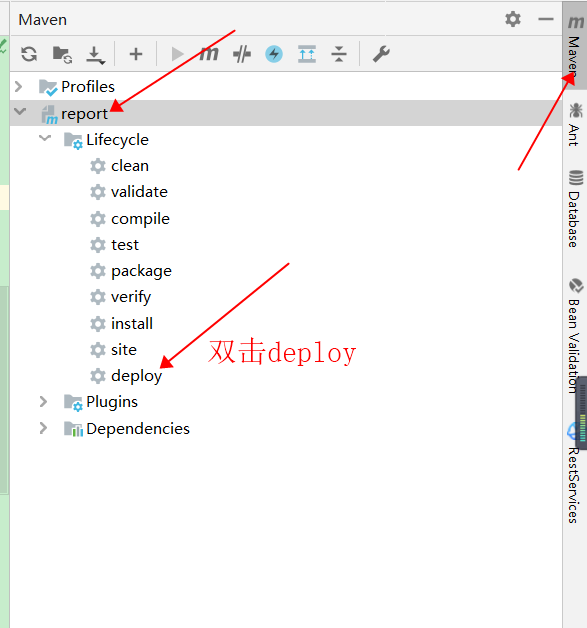Image resolution: width=587 pixels, height=628 pixels.
Task: Click Download Sources and Documentation icon
Action: point(95,55)
